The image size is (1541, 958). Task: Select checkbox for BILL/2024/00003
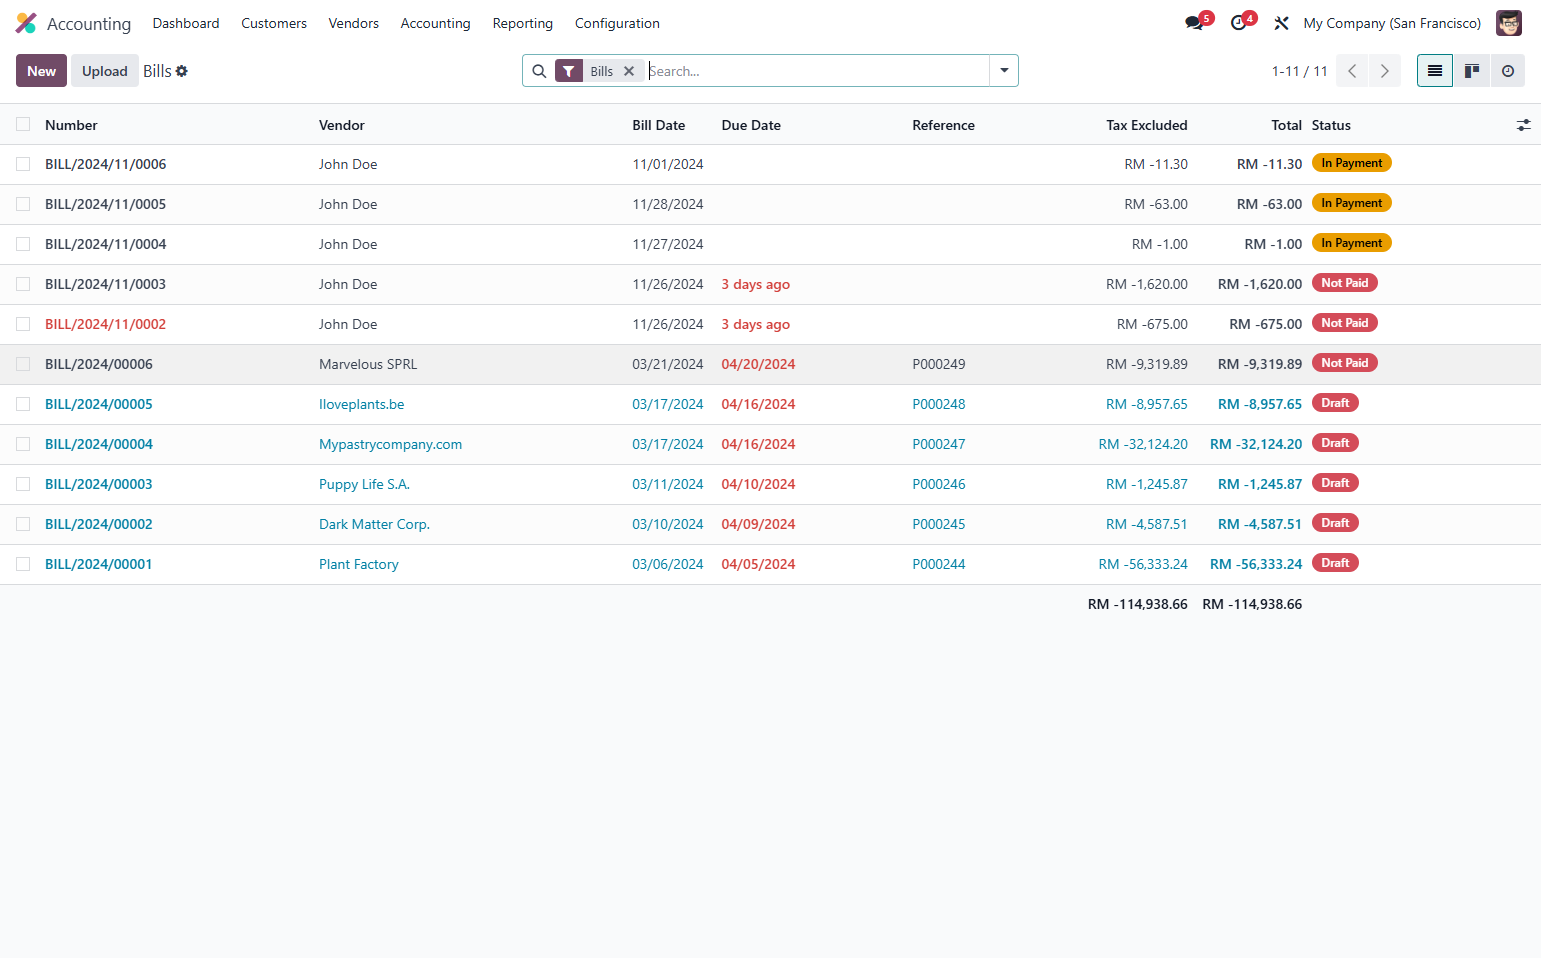(23, 484)
